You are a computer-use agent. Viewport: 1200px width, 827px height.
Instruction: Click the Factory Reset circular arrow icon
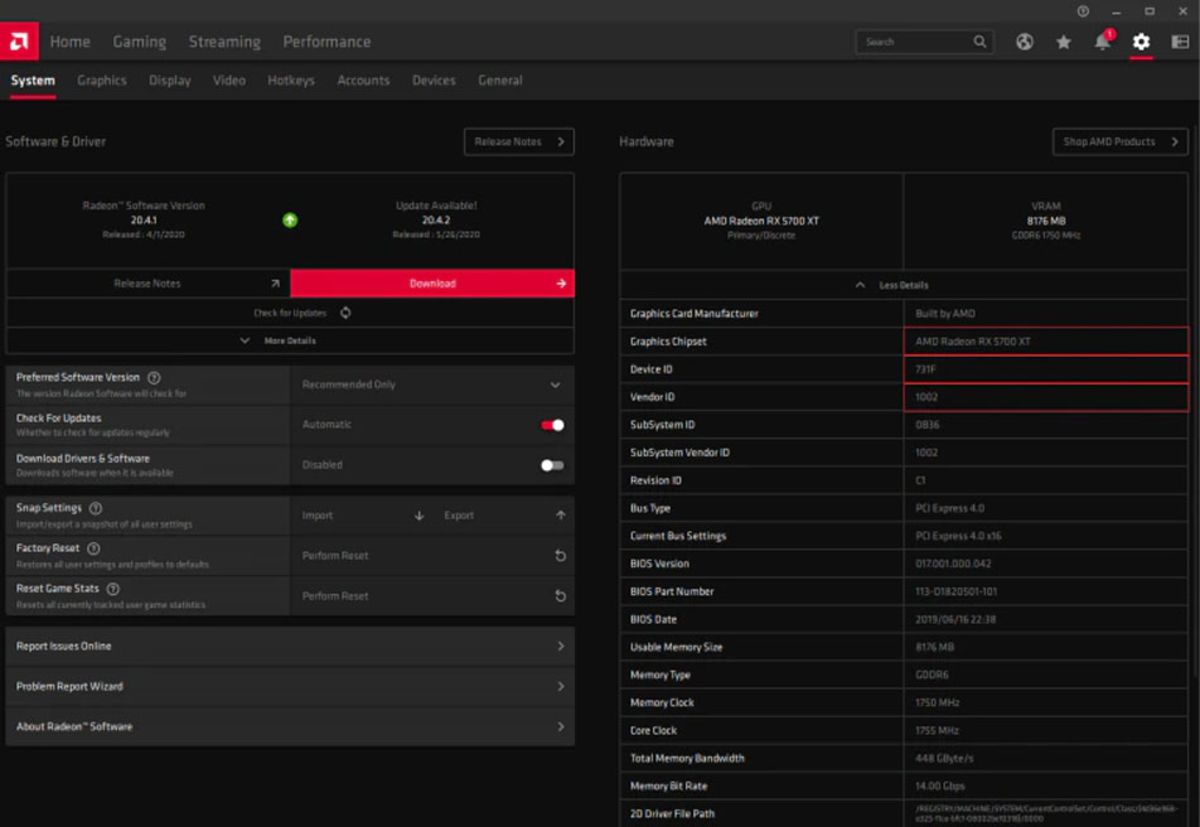560,556
